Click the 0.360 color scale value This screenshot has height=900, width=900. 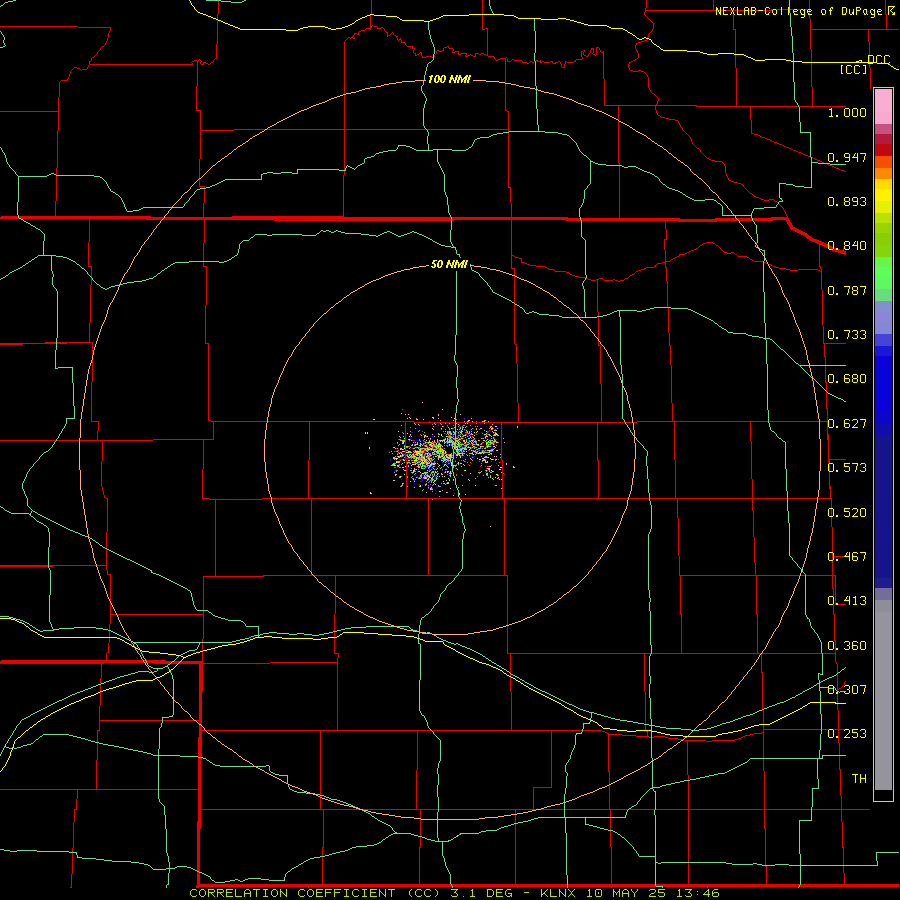pos(847,646)
